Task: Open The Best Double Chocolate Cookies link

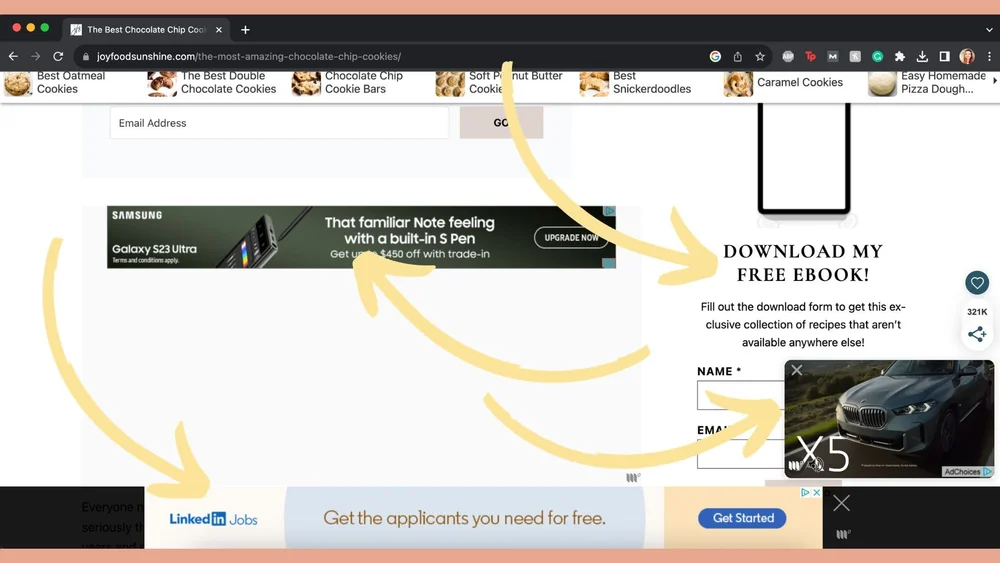Action: point(228,82)
